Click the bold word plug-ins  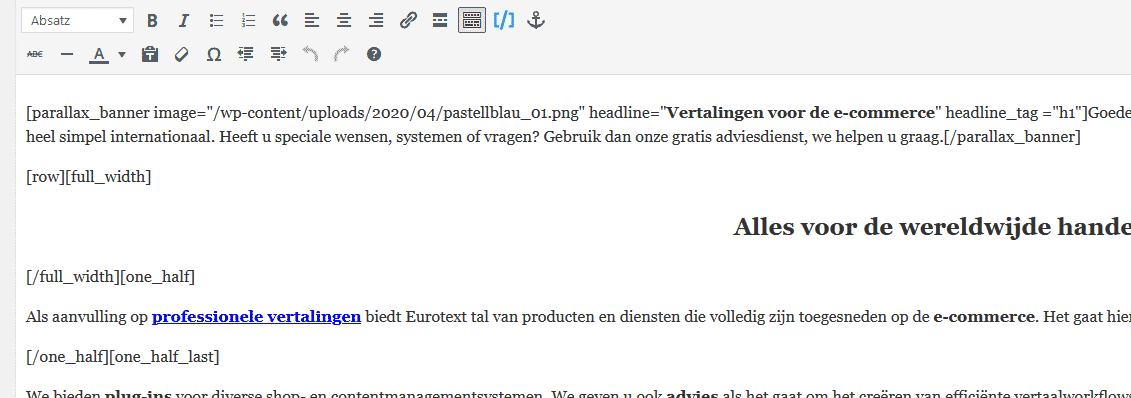[138, 394]
